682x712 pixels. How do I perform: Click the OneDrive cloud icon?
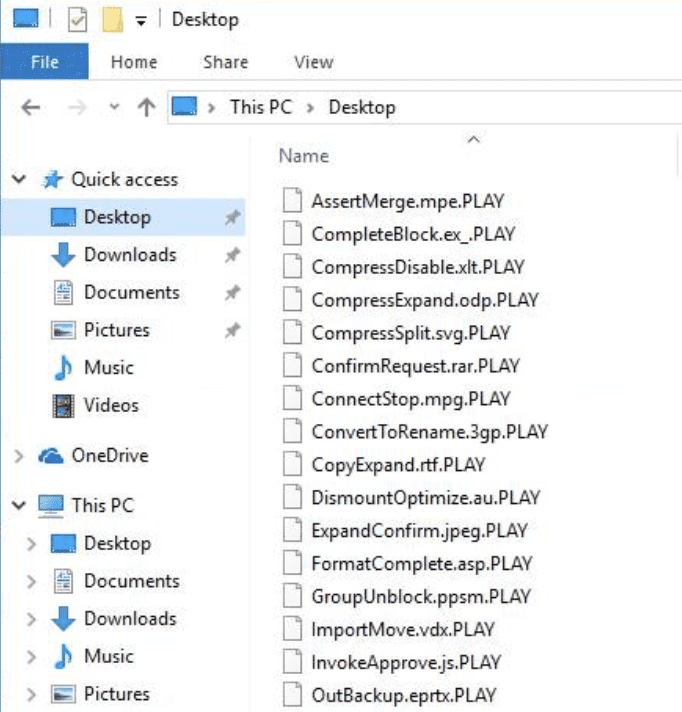[x=51, y=456]
